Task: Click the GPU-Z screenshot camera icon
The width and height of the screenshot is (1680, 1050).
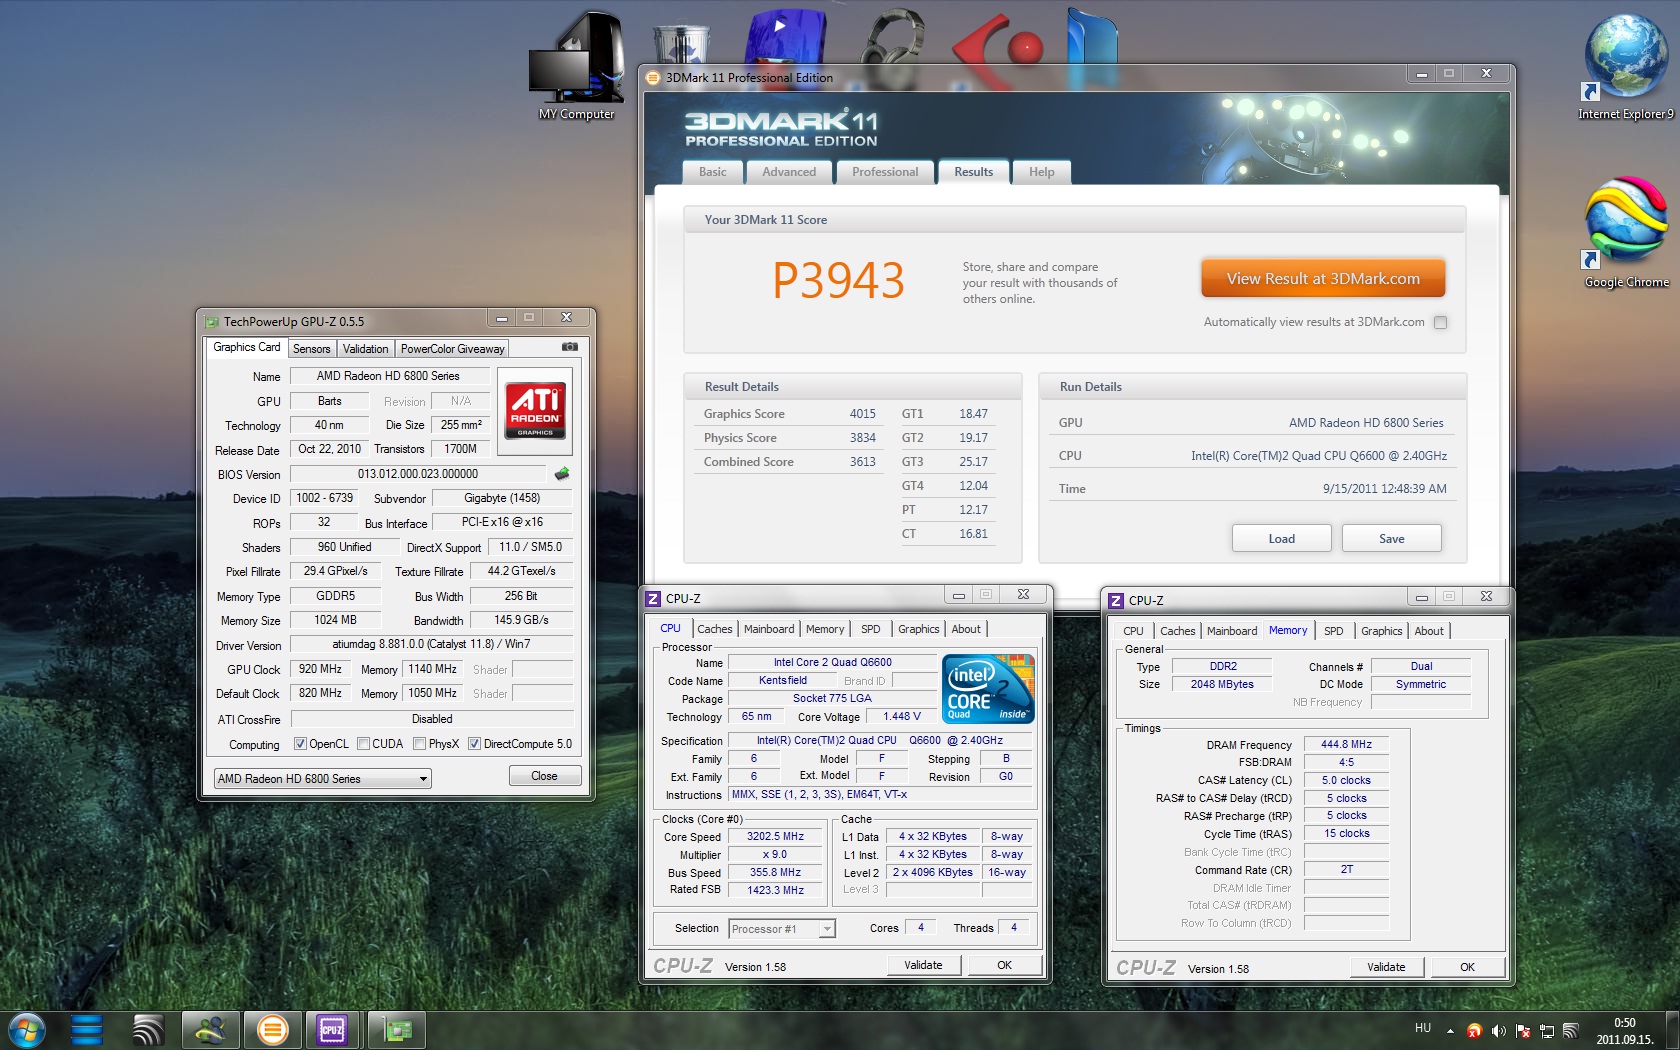Action: tap(570, 347)
